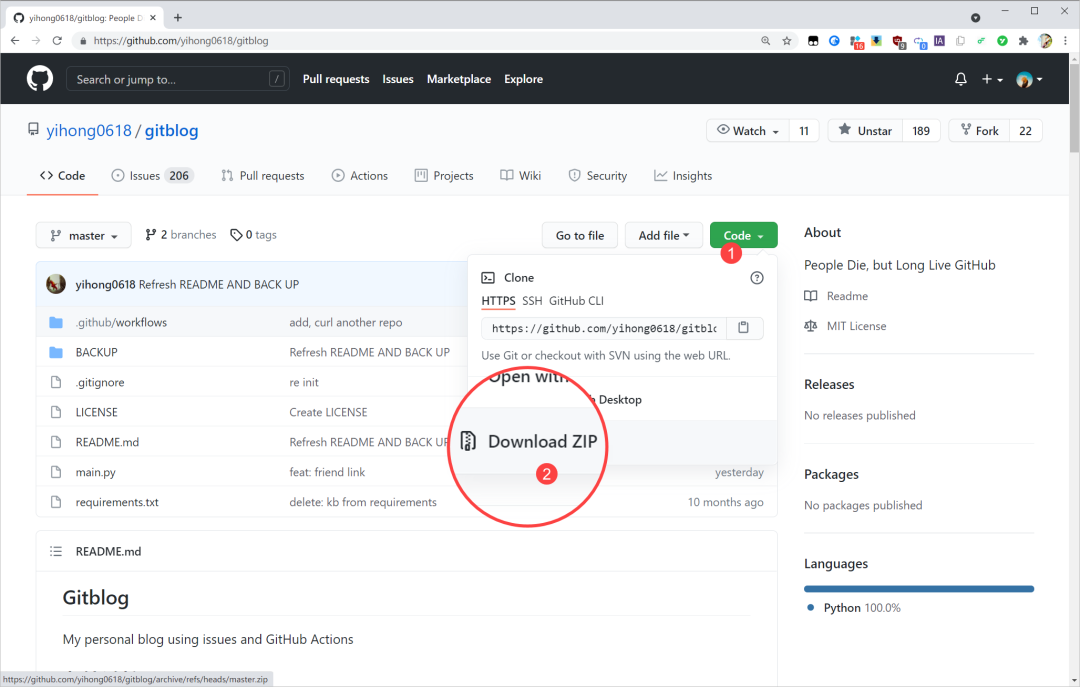The image size is (1080, 687).
Task: Unstar the gitblog repository
Action: pos(864,130)
